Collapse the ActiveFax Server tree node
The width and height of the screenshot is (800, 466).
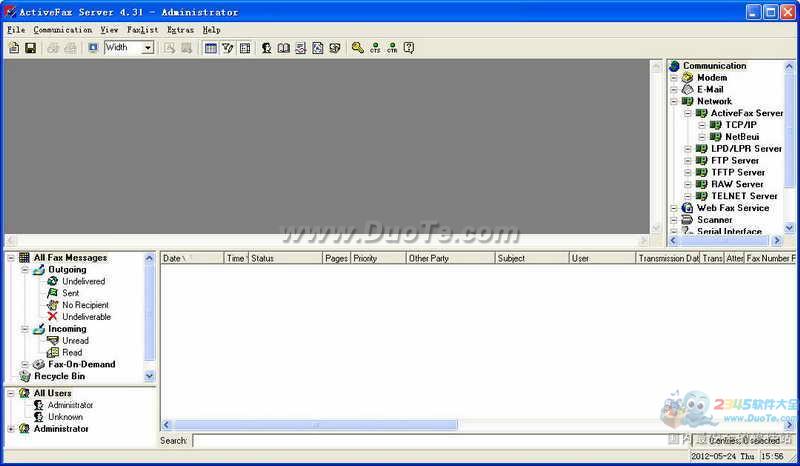(x=688, y=113)
